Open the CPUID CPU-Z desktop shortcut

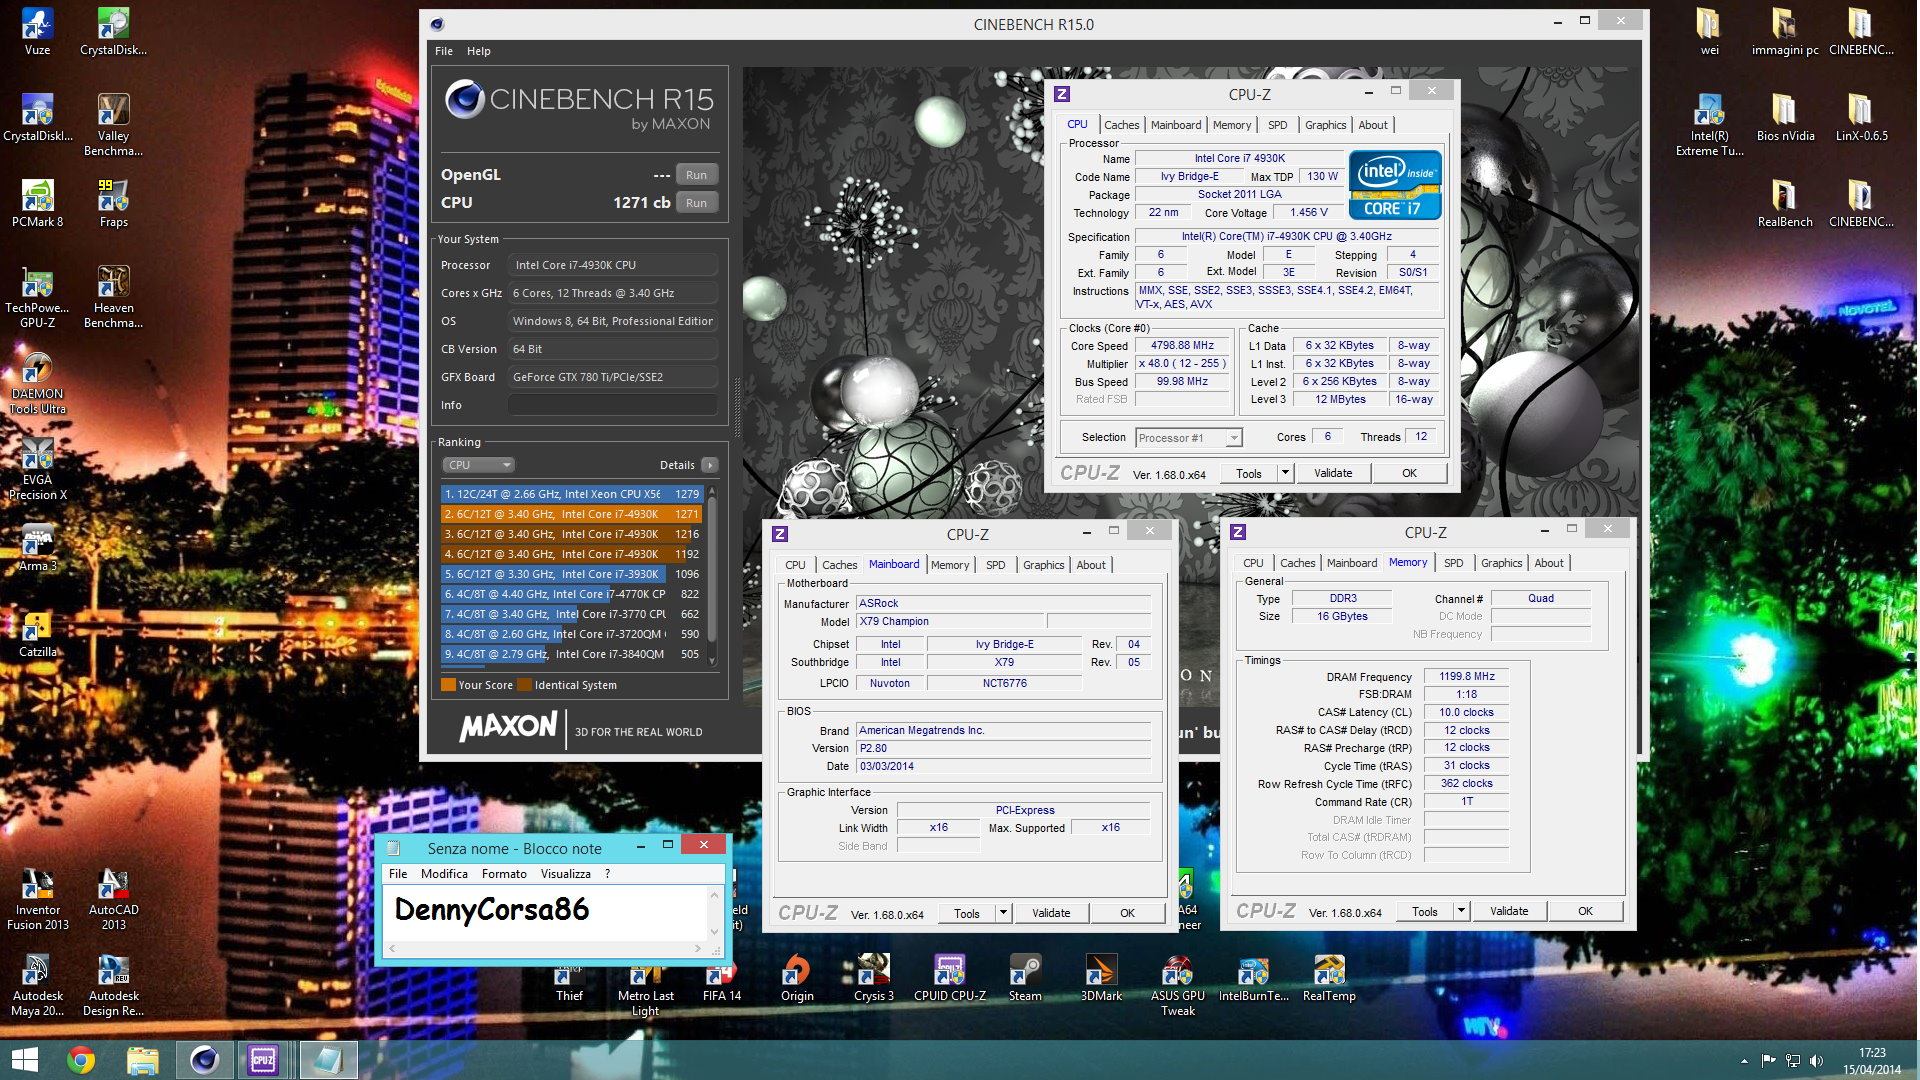[x=949, y=977]
